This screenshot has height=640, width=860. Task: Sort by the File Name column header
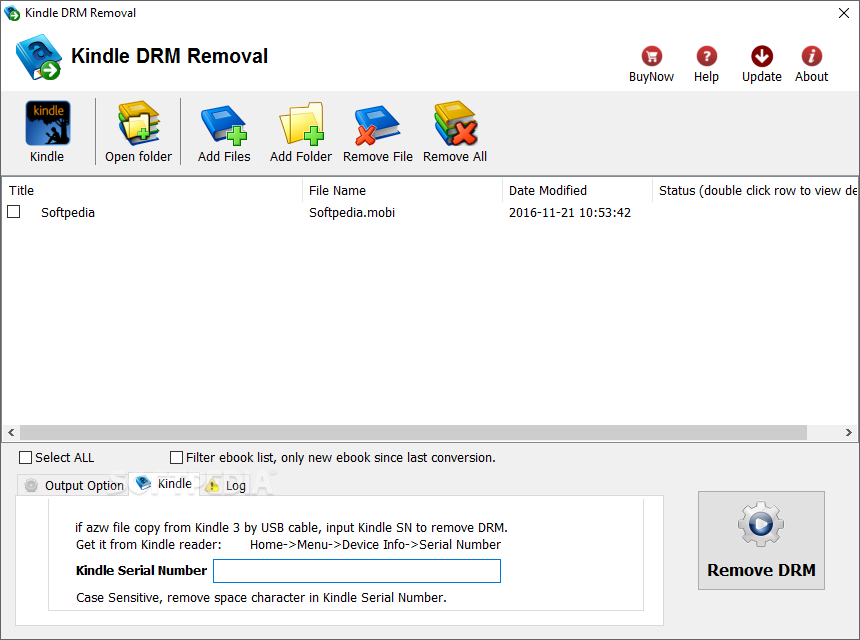[402, 190]
